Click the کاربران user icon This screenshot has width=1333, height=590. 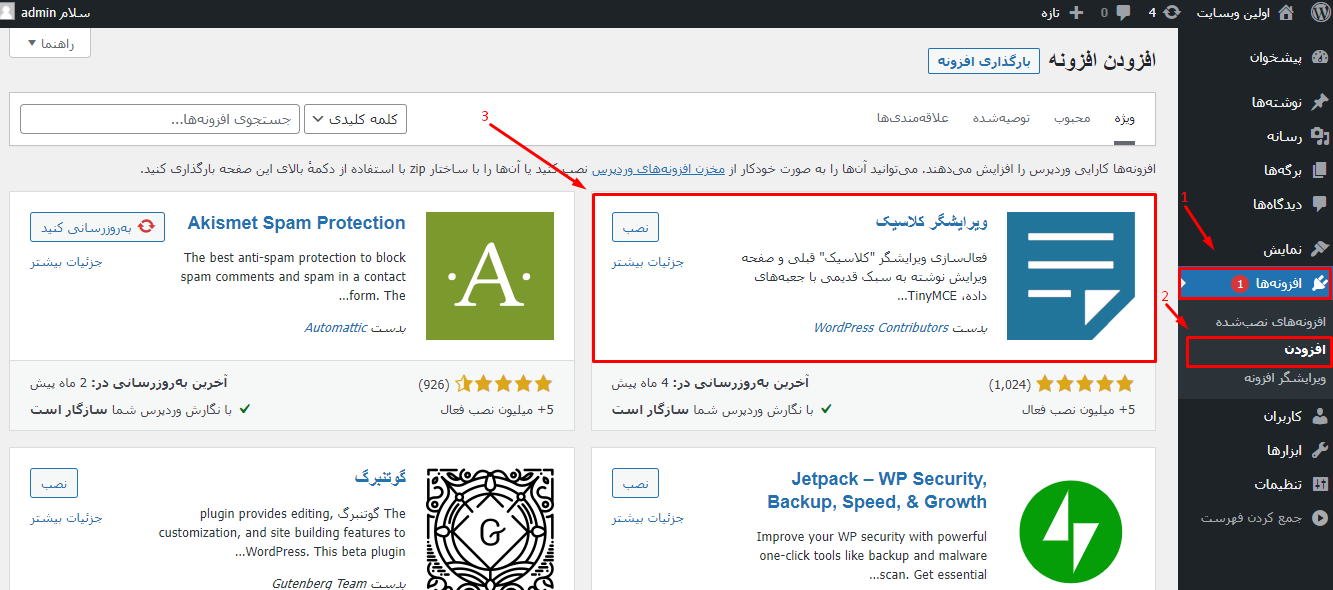[x=1320, y=416]
